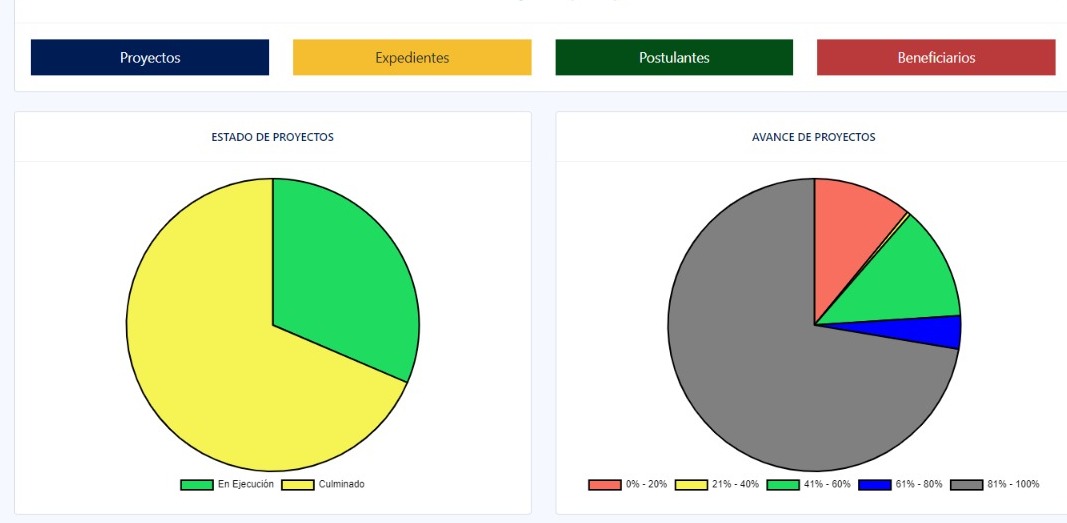This screenshot has height=523, width=1067.
Task: Open the Expedientes section
Action: [x=412, y=58]
